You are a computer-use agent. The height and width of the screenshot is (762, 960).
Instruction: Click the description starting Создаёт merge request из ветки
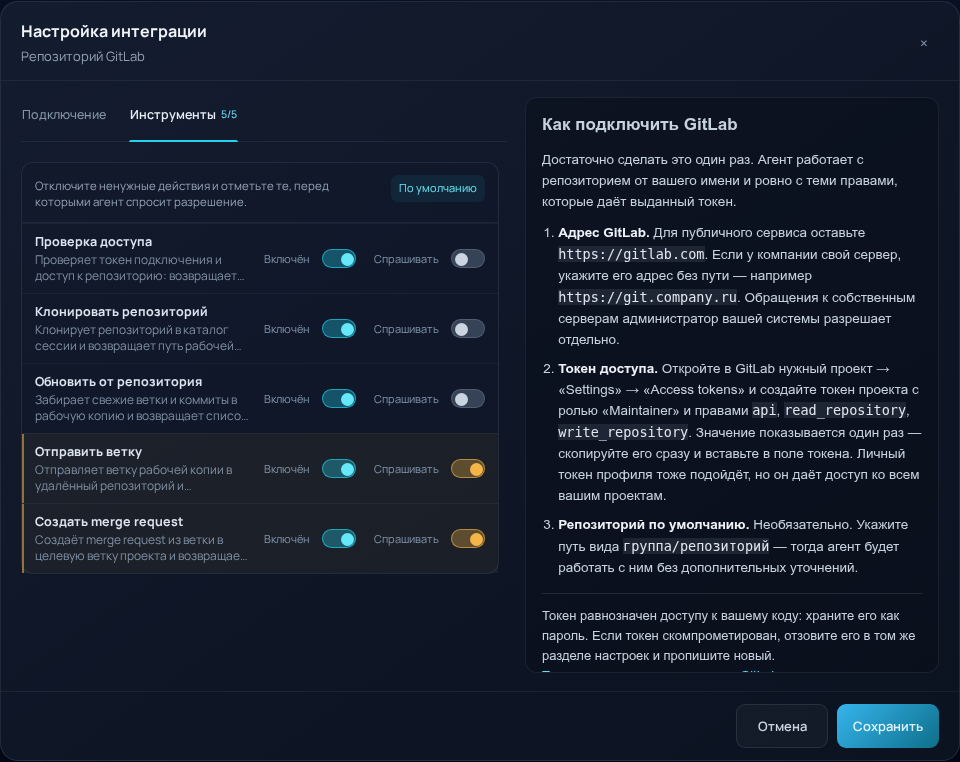(141, 548)
